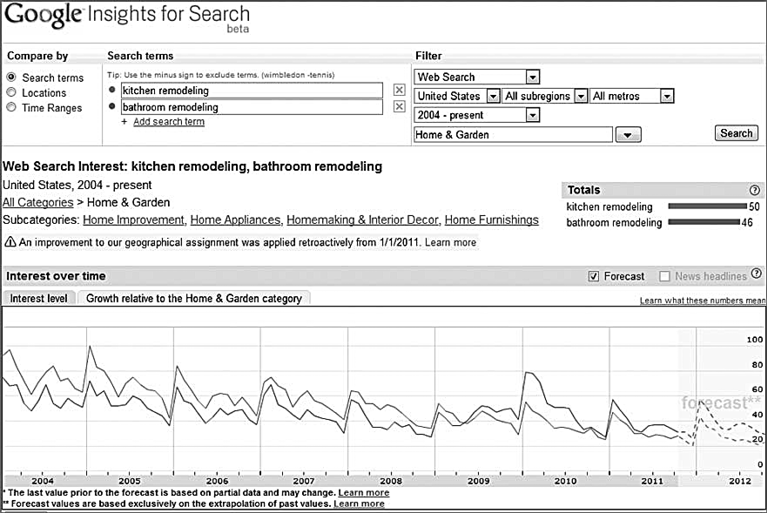Remove the kitchen remodeling search term

pos(399,89)
